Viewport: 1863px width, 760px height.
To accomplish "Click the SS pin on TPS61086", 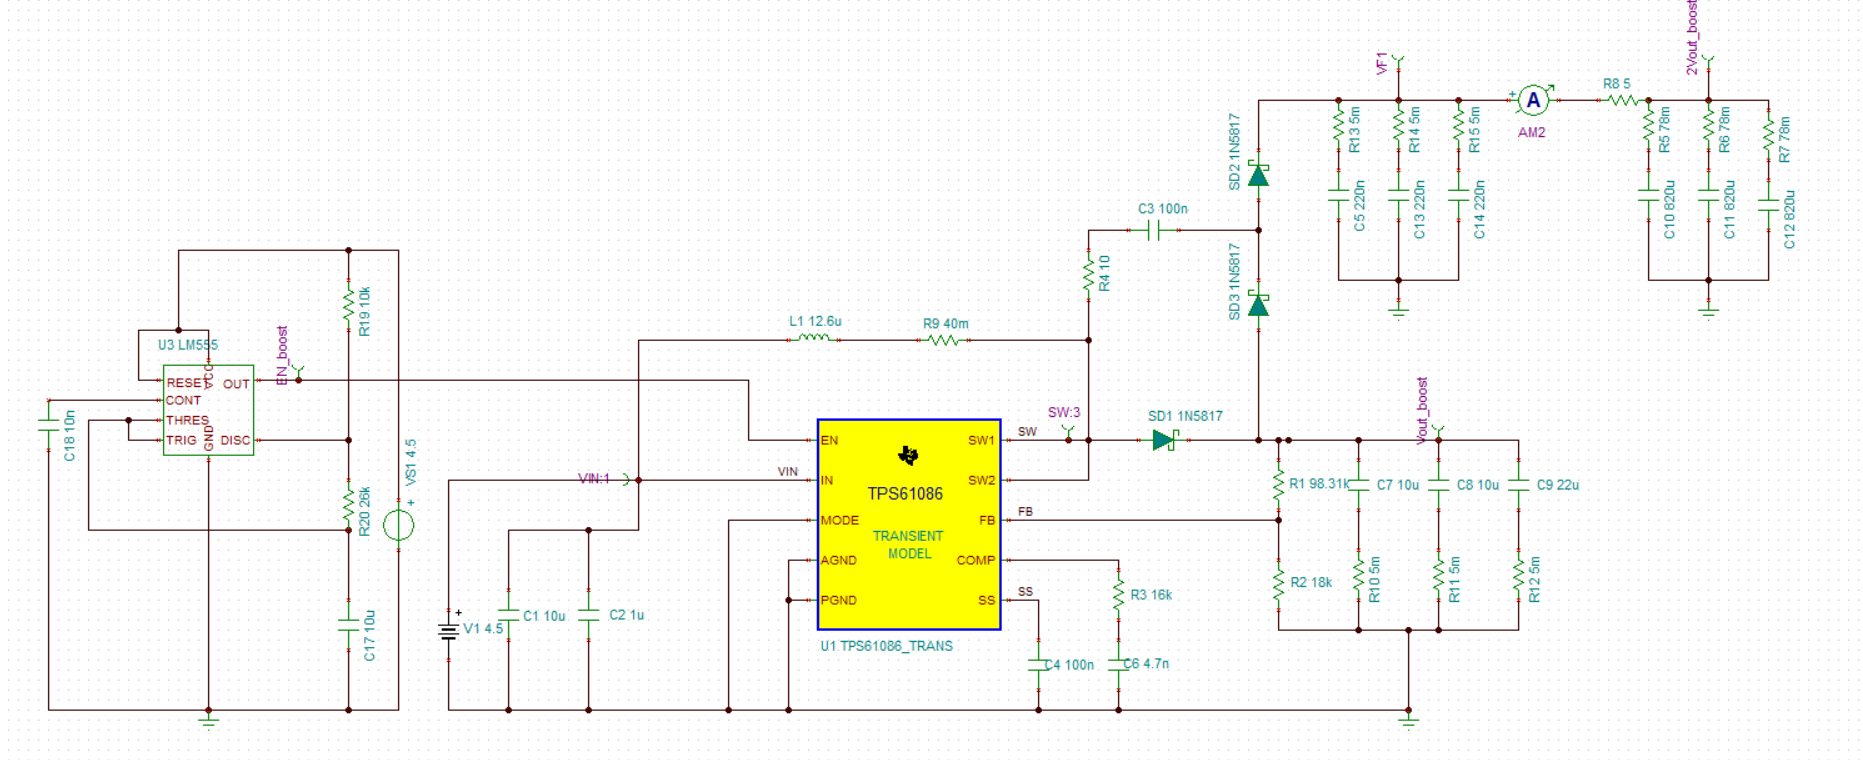I will [x=987, y=600].
